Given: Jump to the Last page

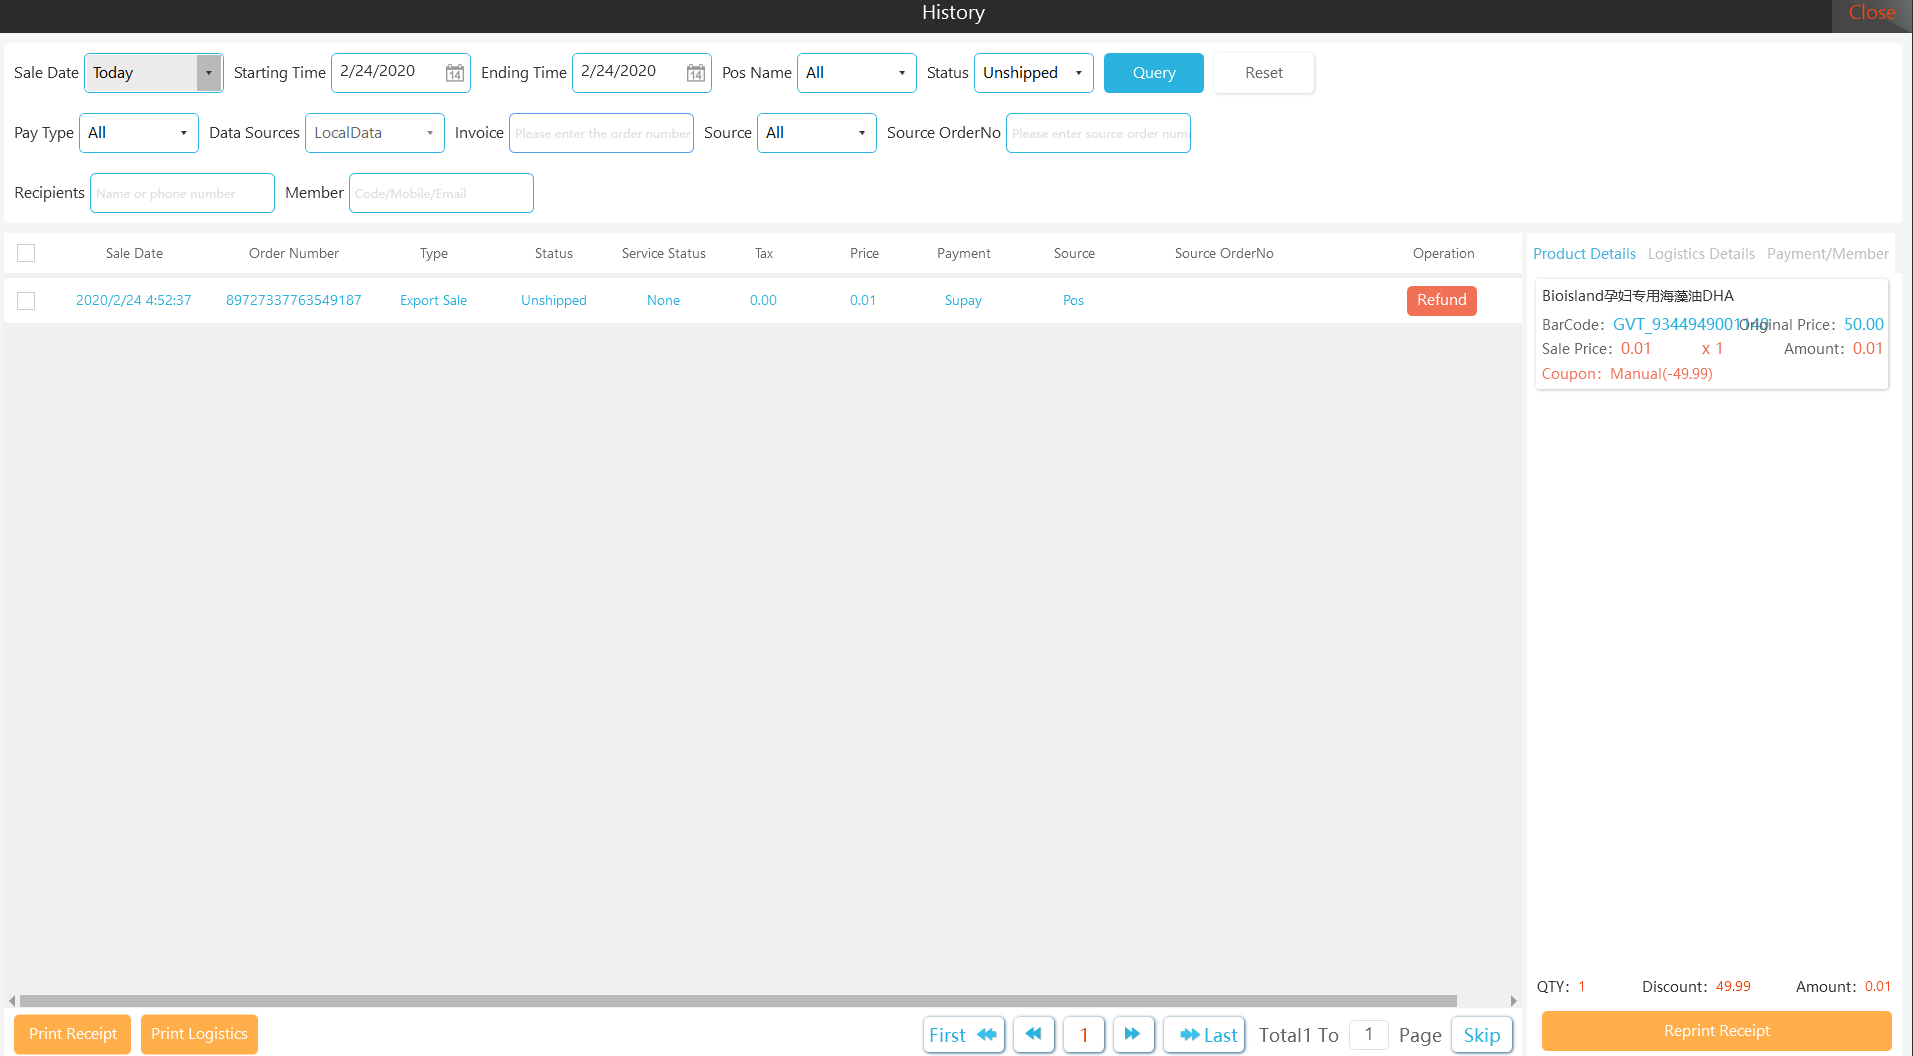Looking at the screenshot, I should 1204,1035.
